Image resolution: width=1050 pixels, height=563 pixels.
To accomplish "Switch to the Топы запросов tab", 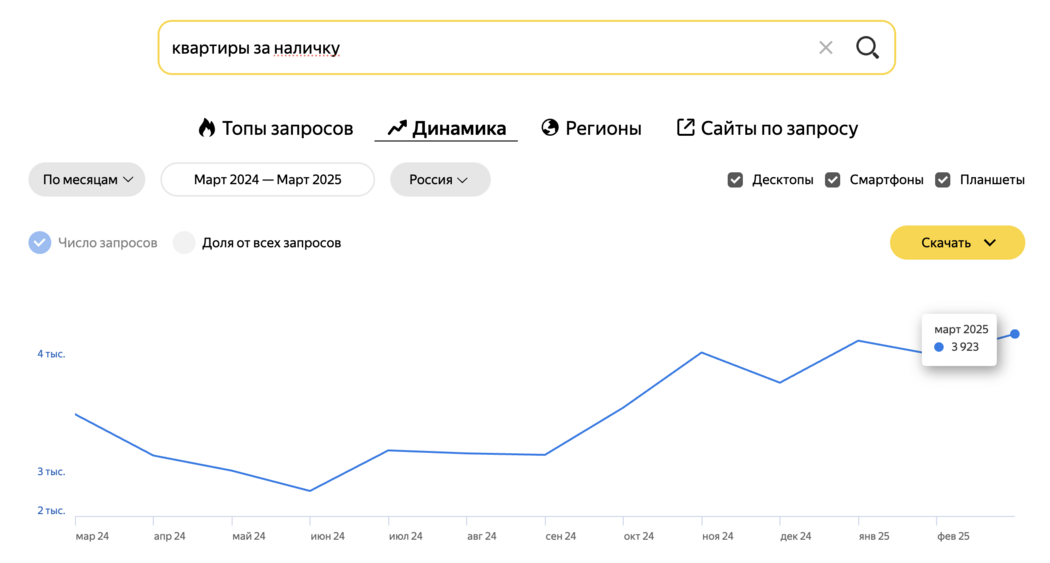I will pos(276,128).
